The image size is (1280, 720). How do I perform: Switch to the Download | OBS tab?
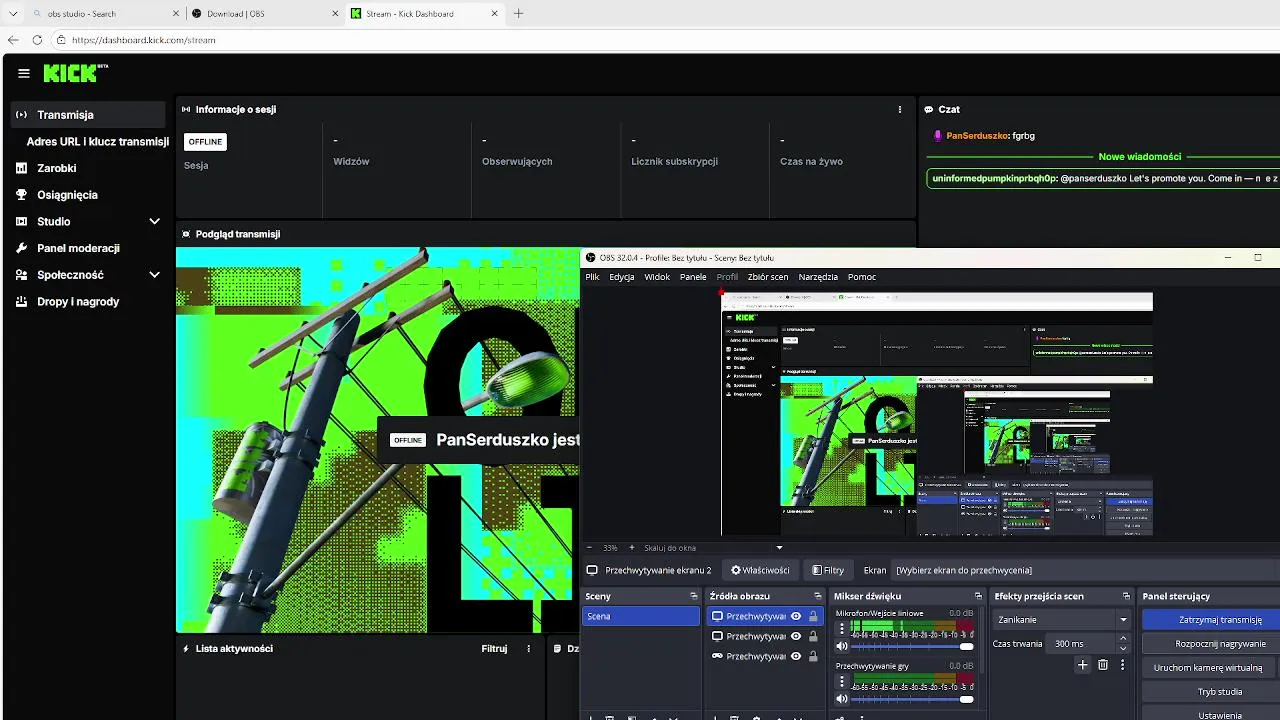point(263,14)
